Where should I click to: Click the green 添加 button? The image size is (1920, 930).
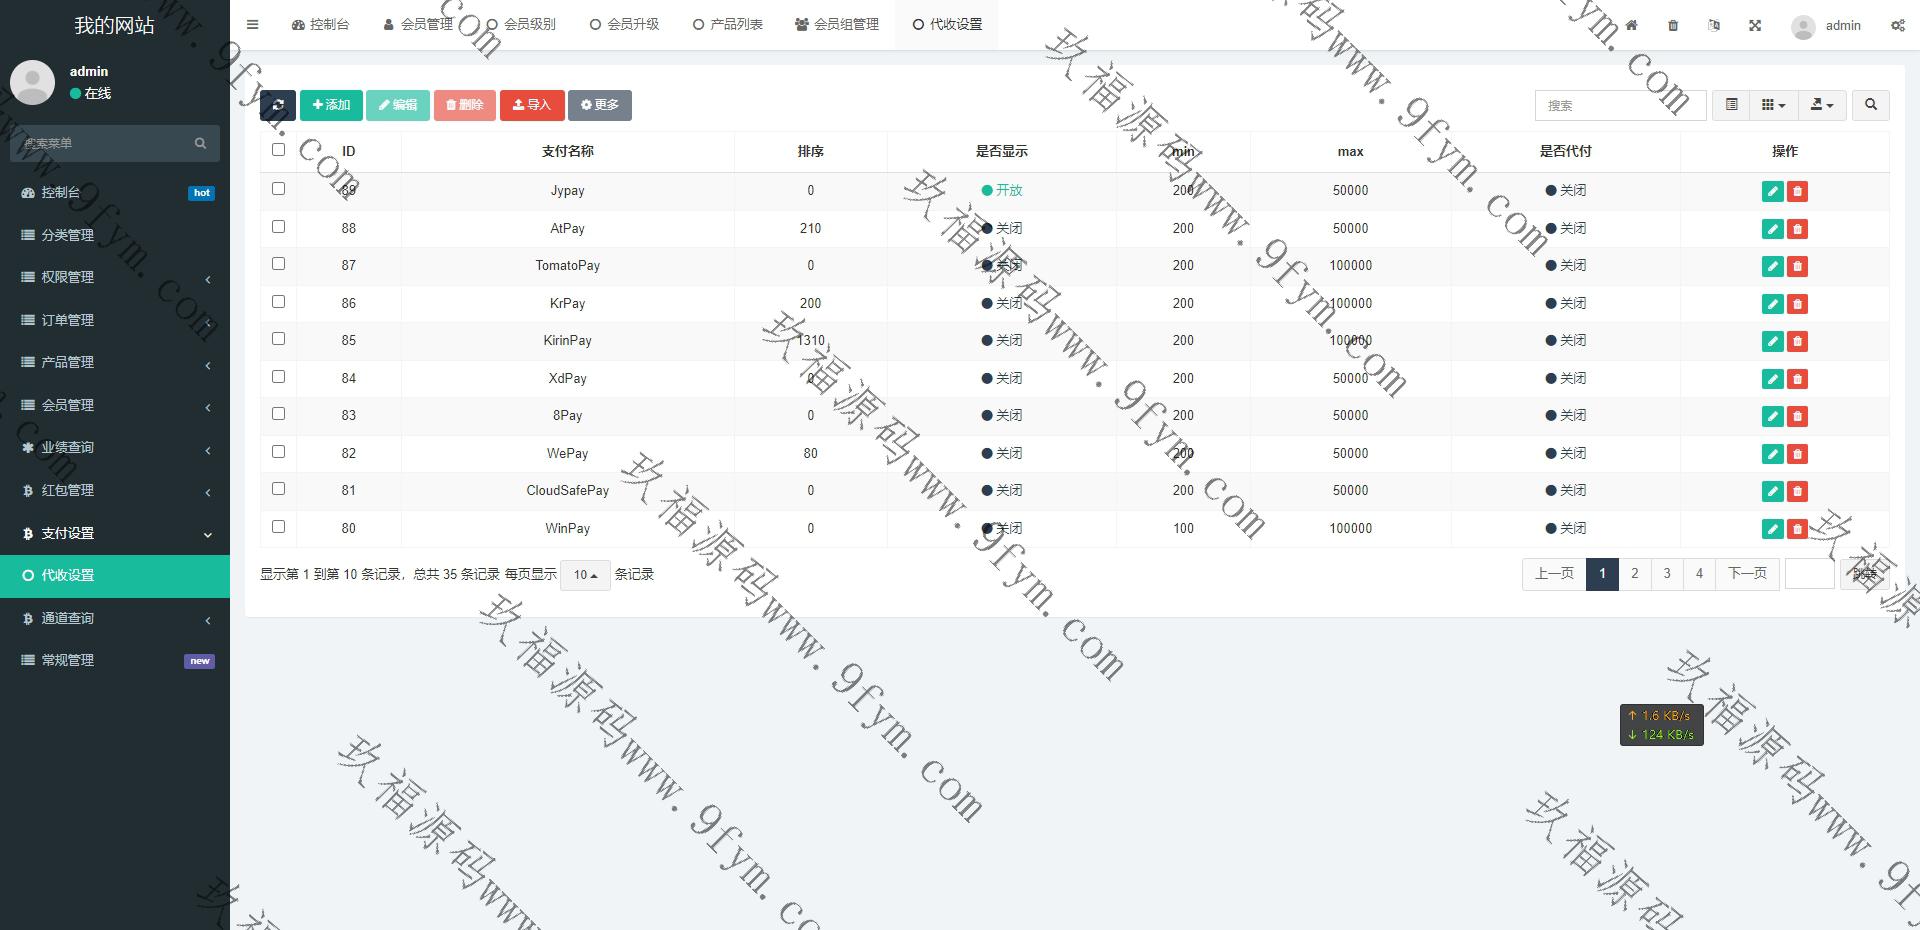(x=331, y=105)
